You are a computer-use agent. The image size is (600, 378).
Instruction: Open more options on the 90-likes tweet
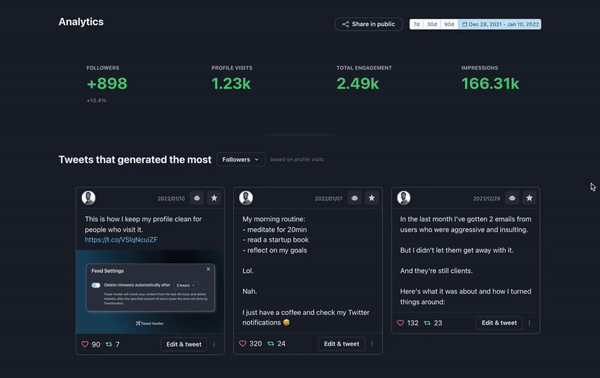[214, 344]
